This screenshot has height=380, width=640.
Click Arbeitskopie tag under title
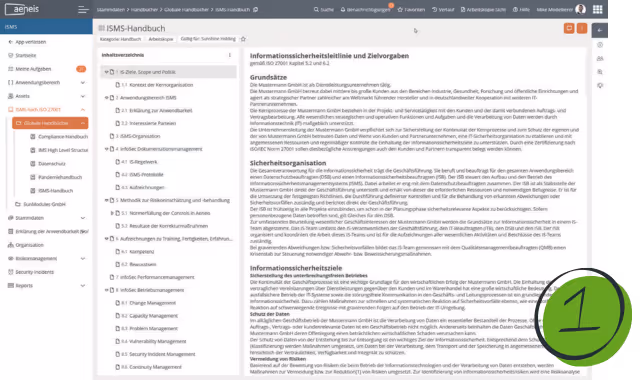coord(161,39)
